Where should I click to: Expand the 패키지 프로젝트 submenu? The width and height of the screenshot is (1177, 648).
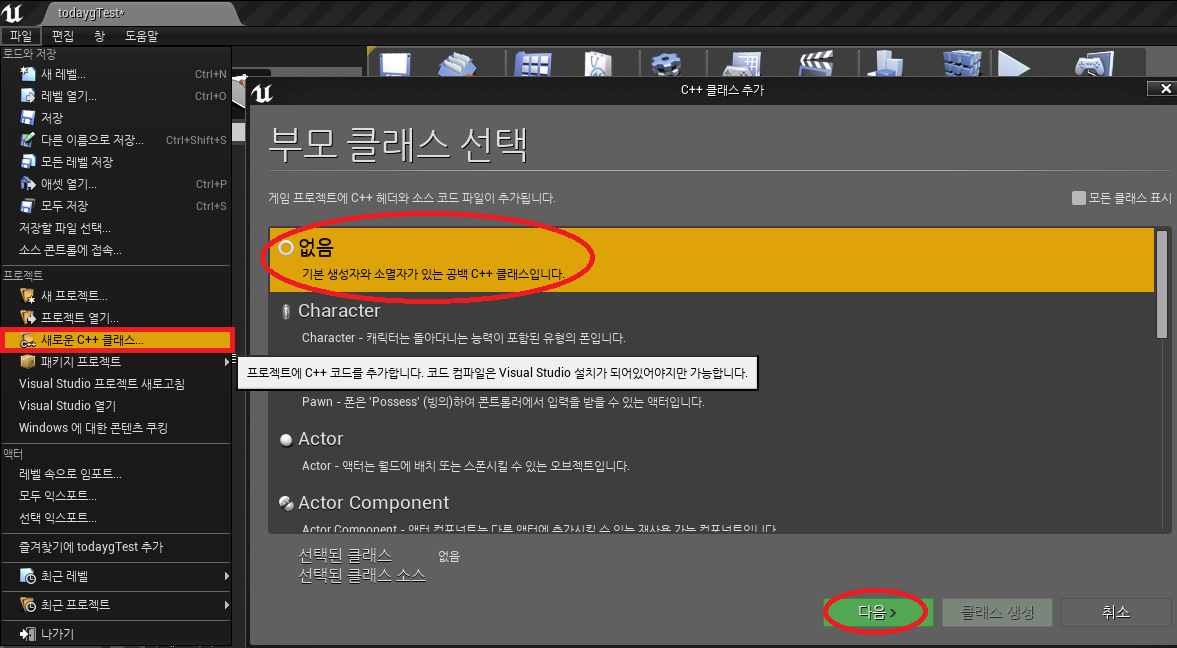pos(116,362)
